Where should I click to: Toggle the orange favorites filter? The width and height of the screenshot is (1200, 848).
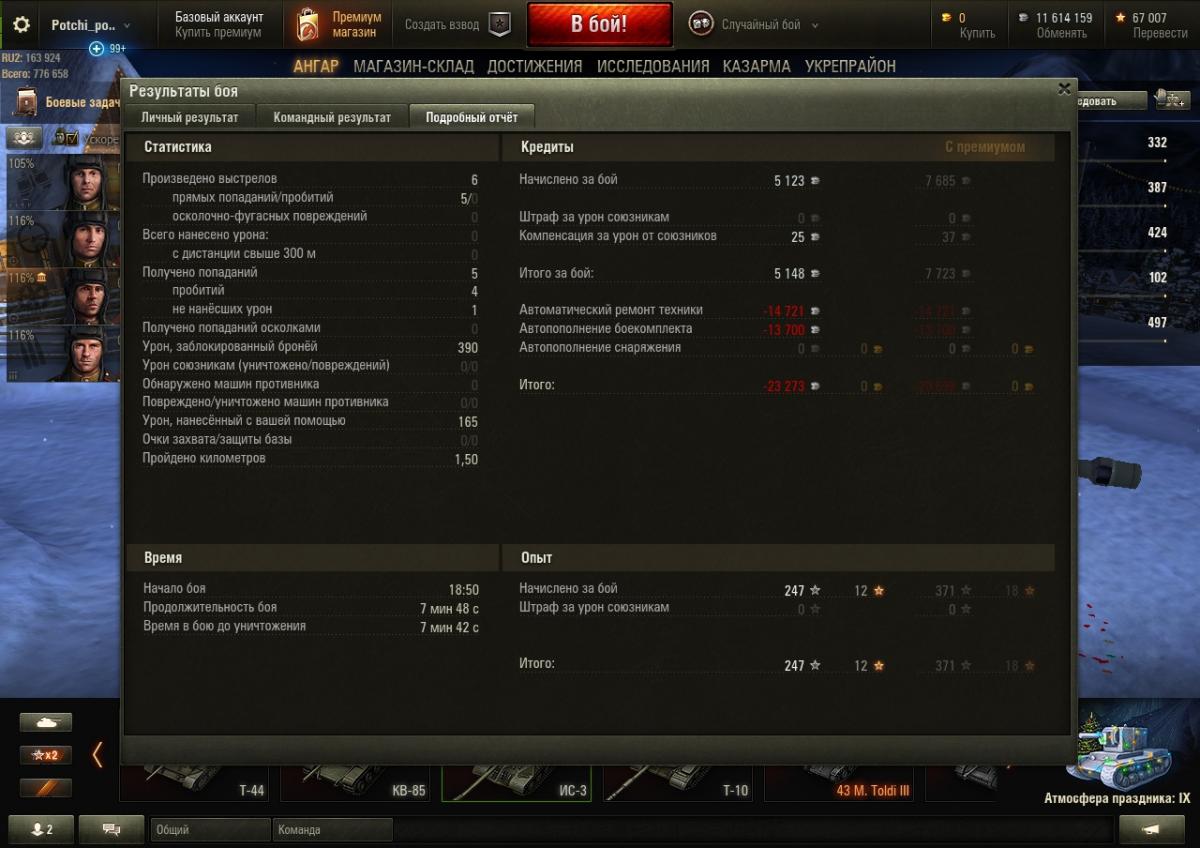(x=46, y=788)
